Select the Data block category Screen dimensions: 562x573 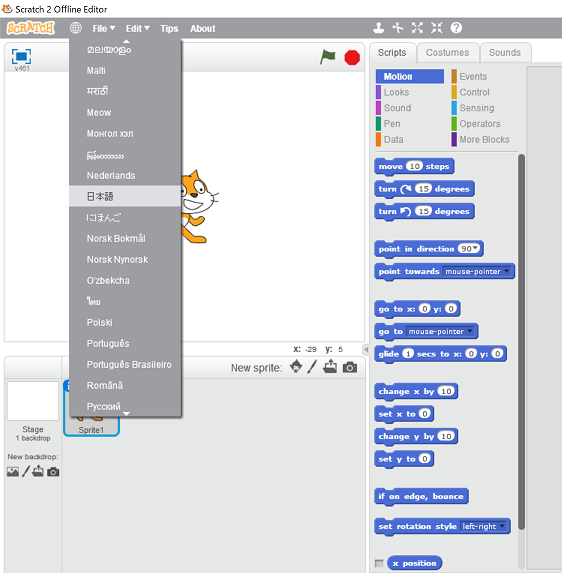(410, 139)
